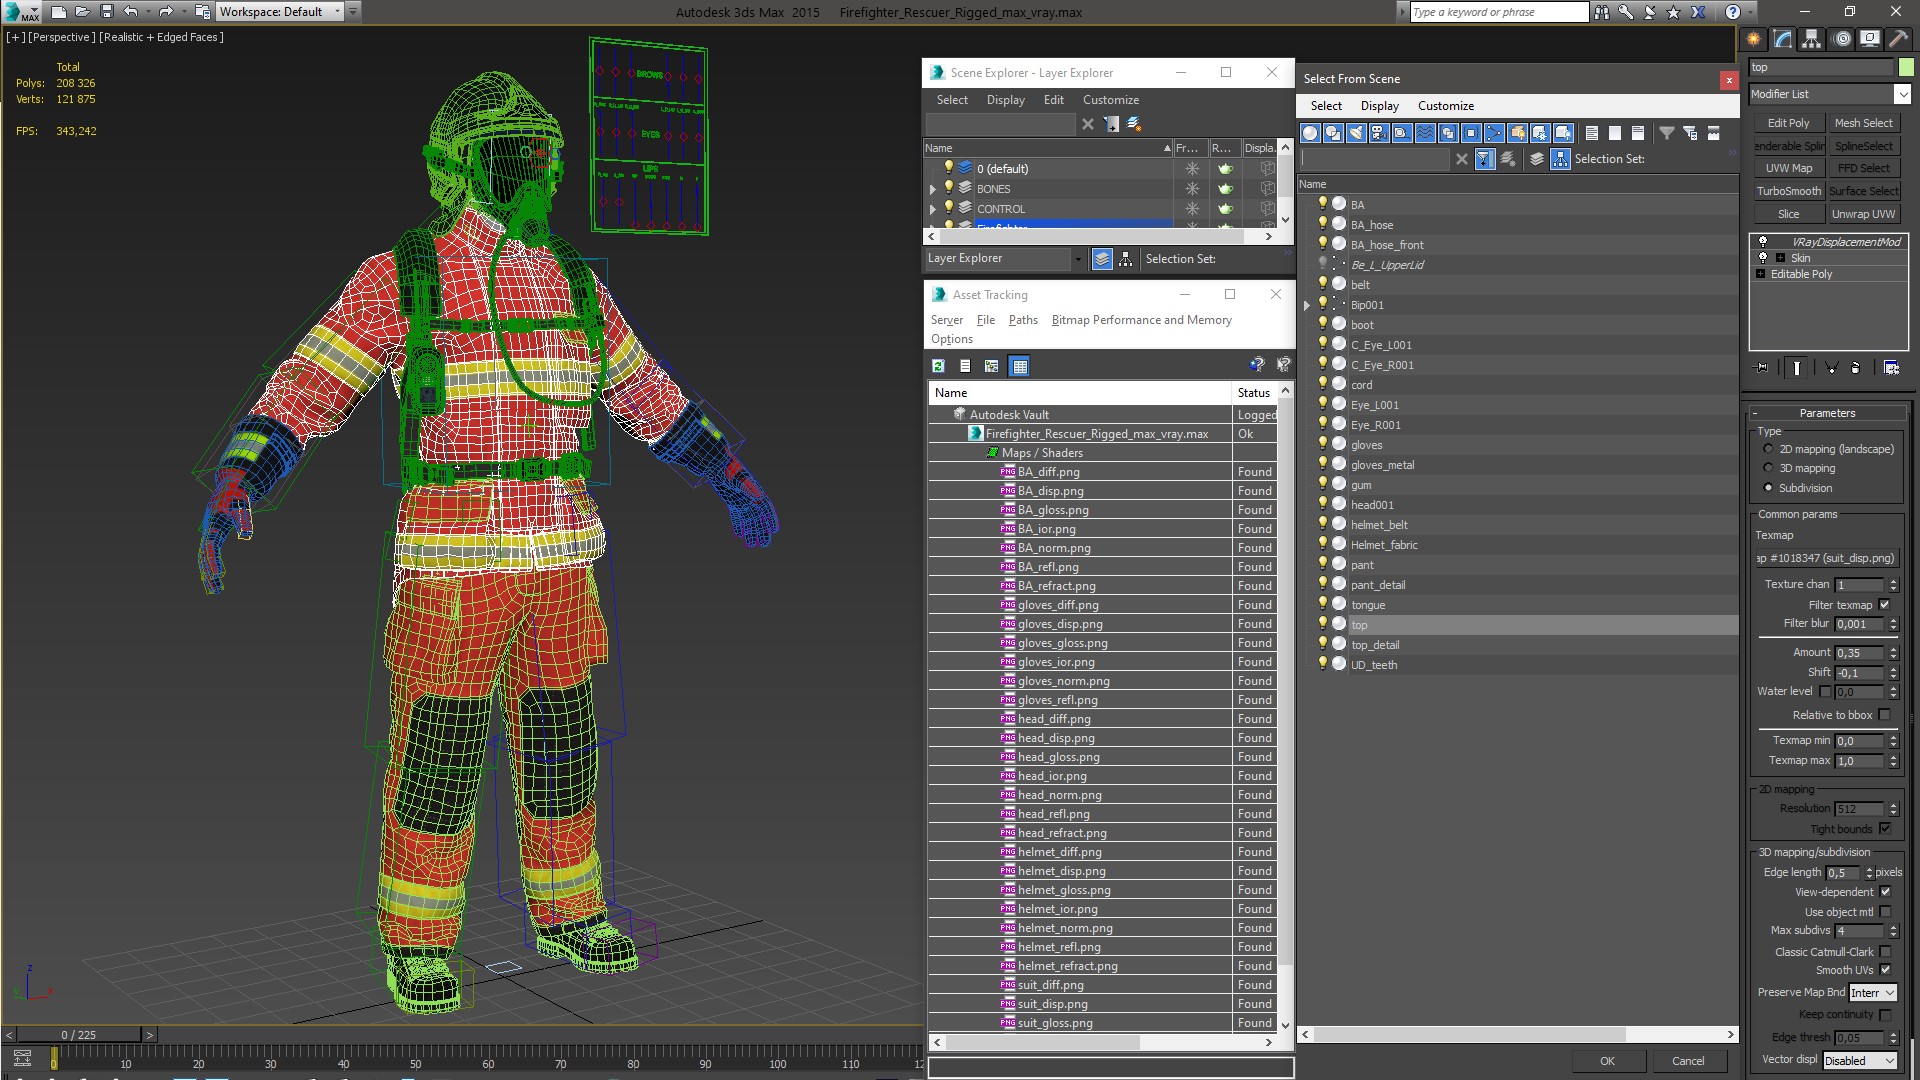Switch Select From Scene to sort by layer
Image resolution: width=1920 pixels, height=1080 pixels.
(x=1537, y=159)
